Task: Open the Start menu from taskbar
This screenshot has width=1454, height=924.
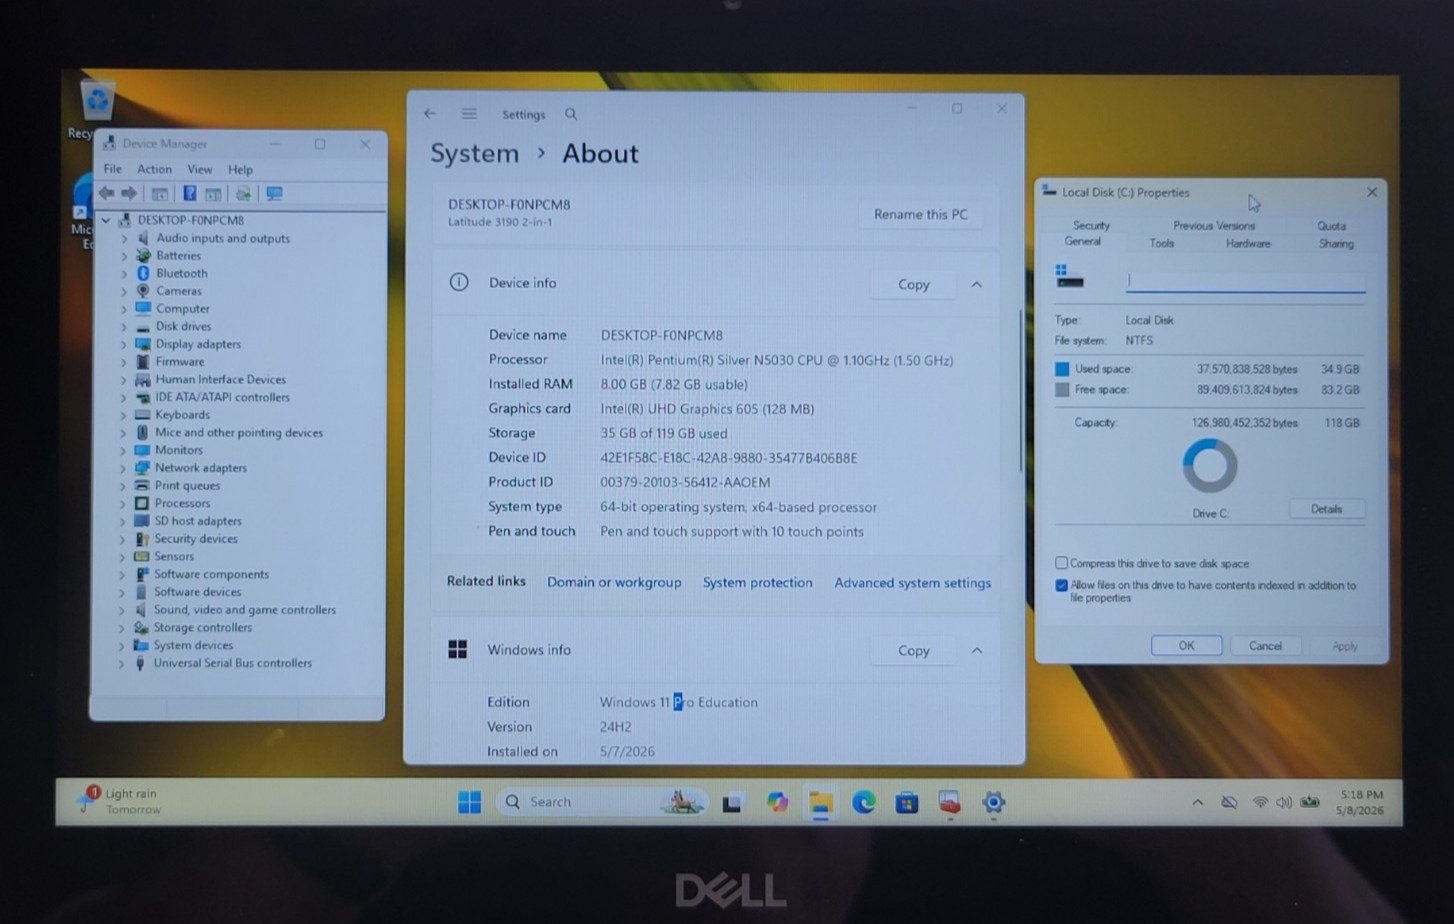Action: (x=469, y=802)
